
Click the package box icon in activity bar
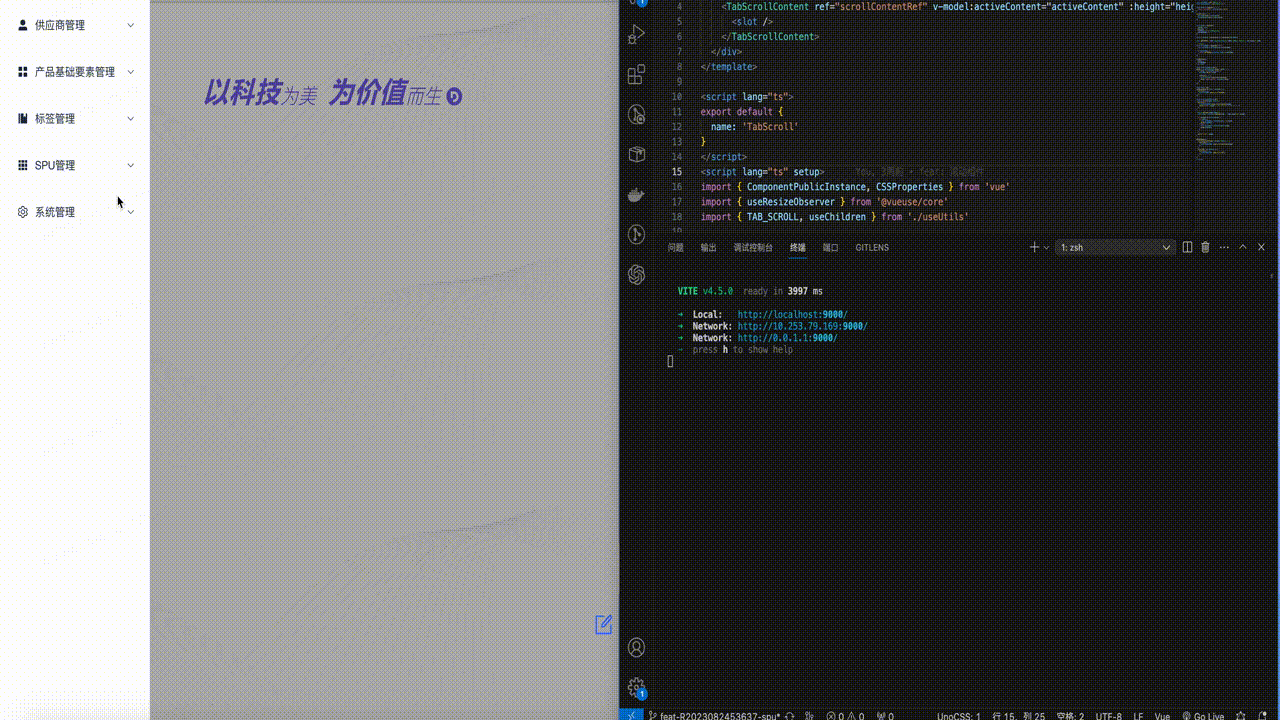tap(636, 154)
